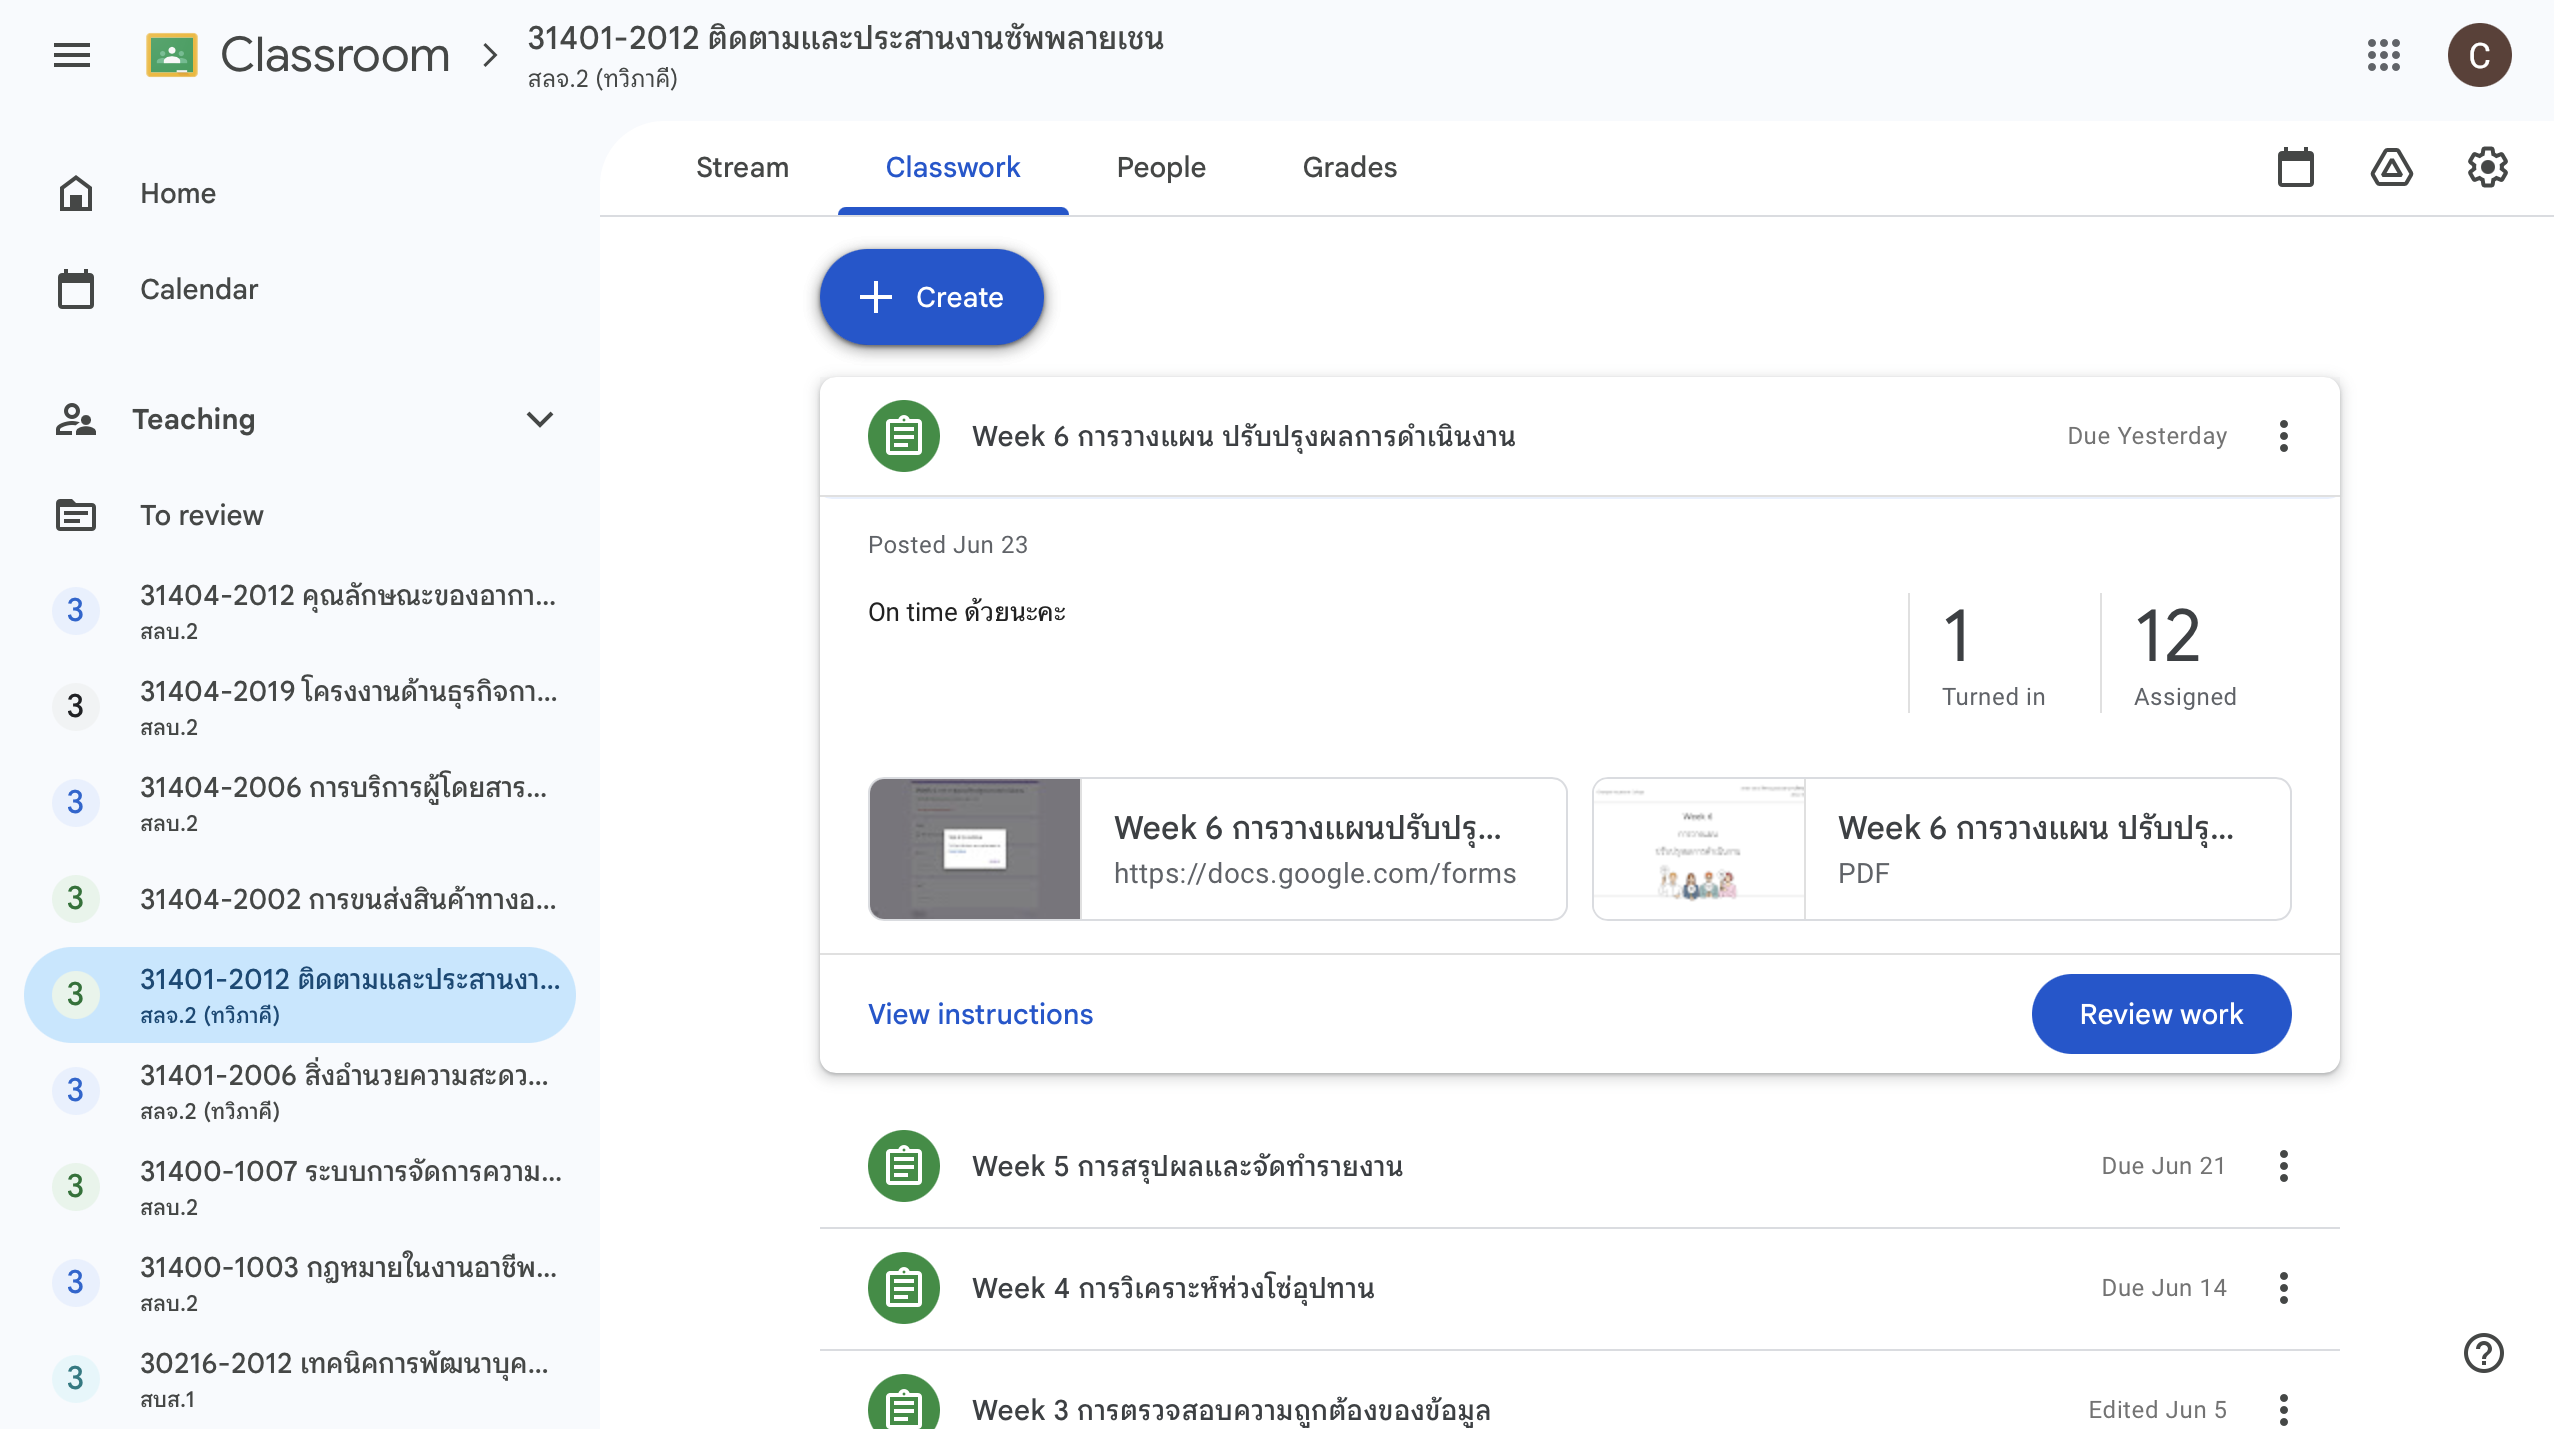The image size is (2554, 1429).
Task: Open more options for Week 3 assignment
Action: point(2284,1410)
